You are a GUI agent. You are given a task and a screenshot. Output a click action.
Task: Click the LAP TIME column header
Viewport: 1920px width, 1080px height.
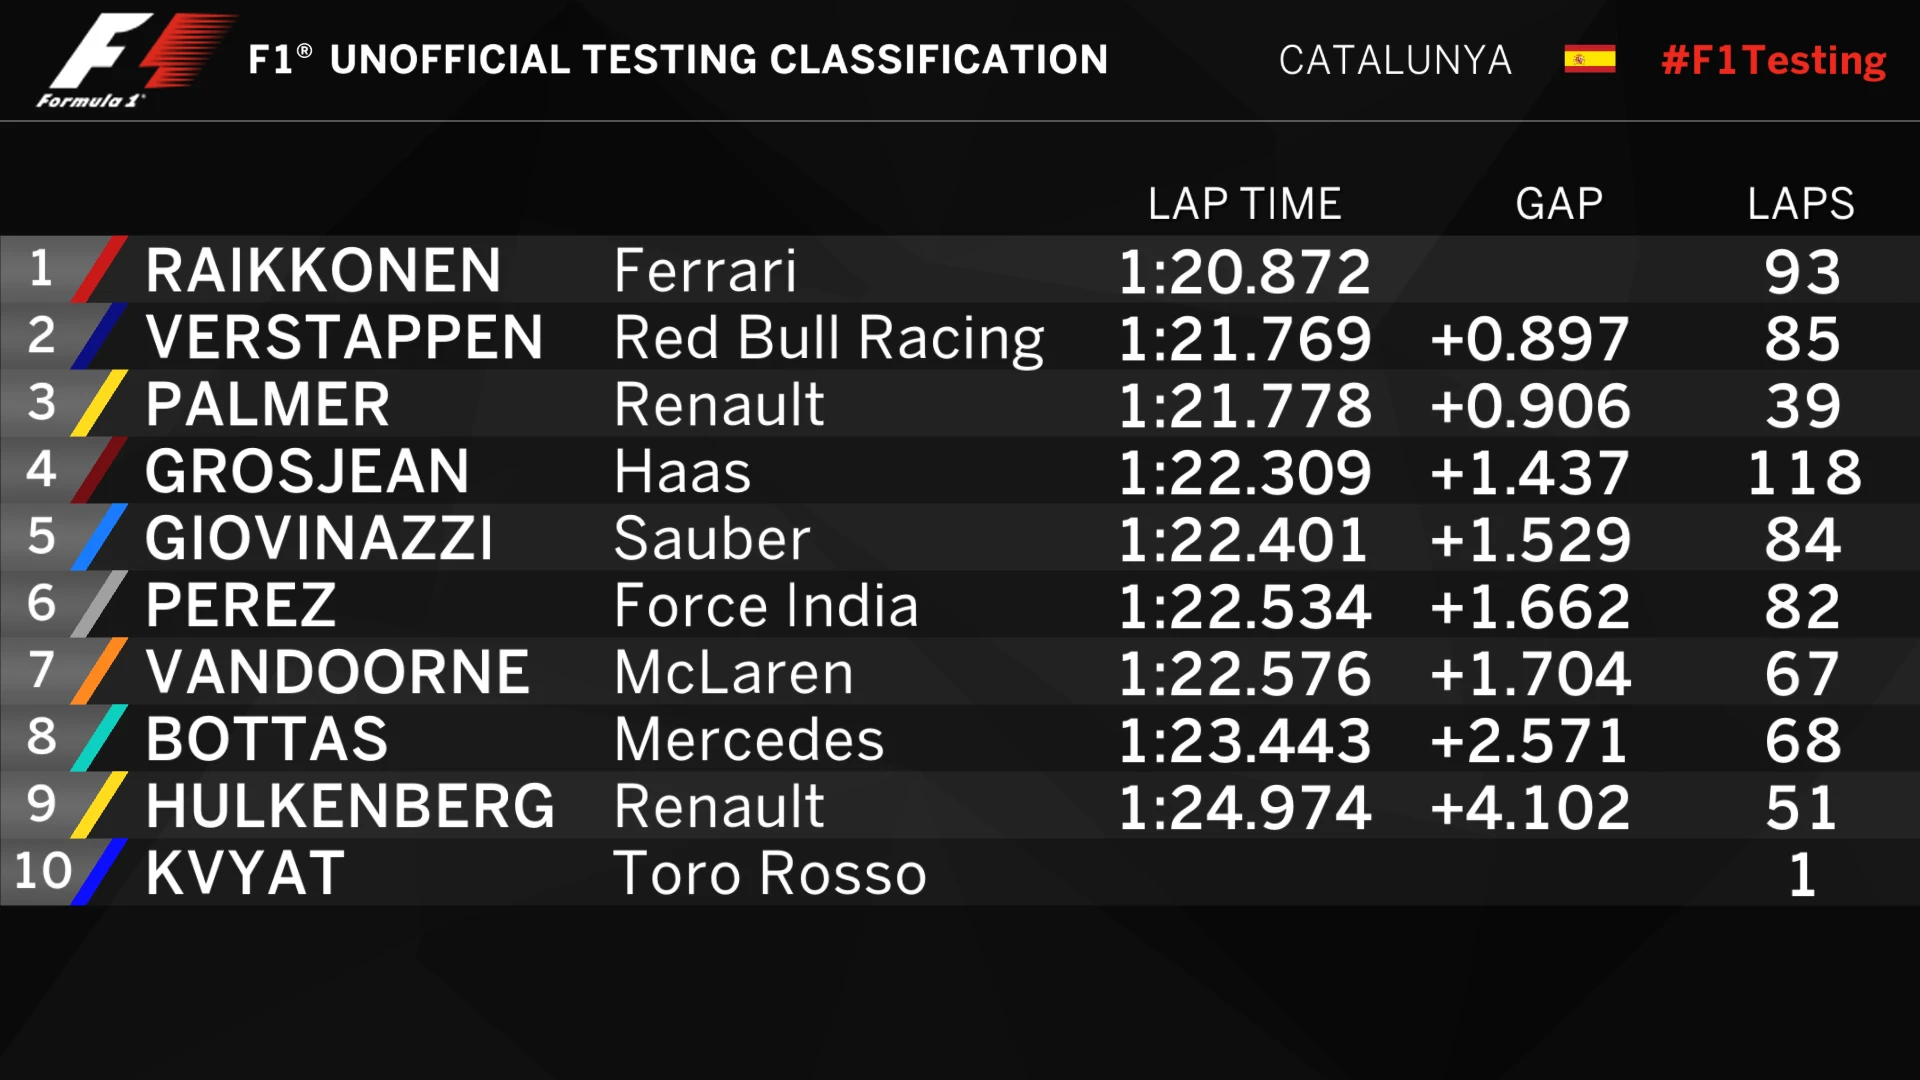click(x=1244, y=204)
